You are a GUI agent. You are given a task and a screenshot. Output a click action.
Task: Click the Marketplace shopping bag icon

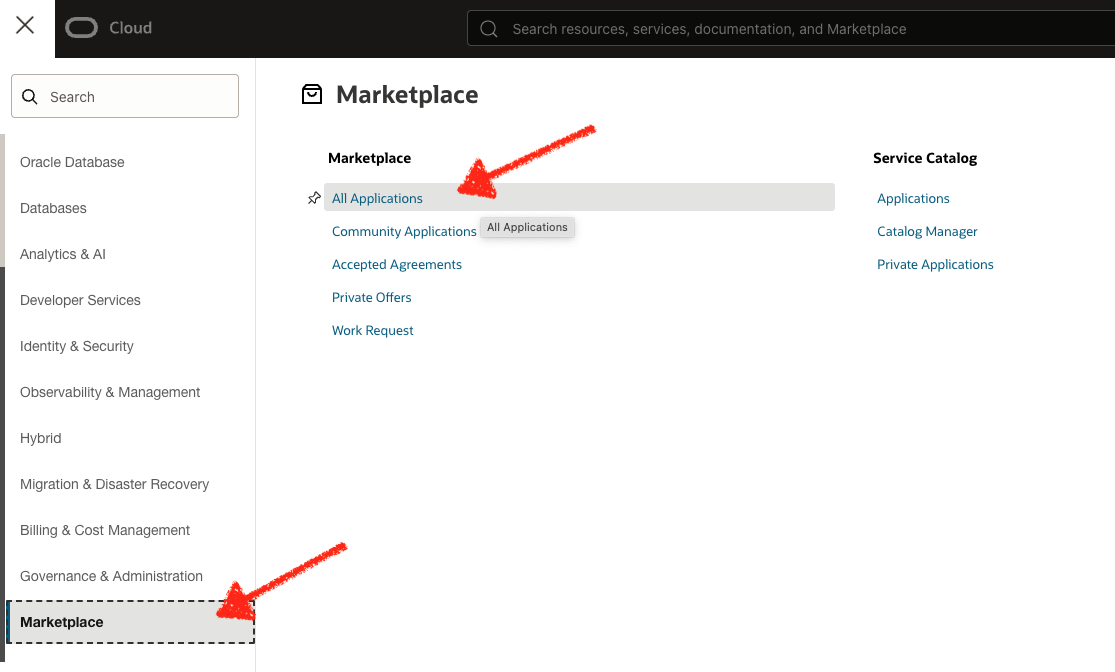click(x=312, y=95)
